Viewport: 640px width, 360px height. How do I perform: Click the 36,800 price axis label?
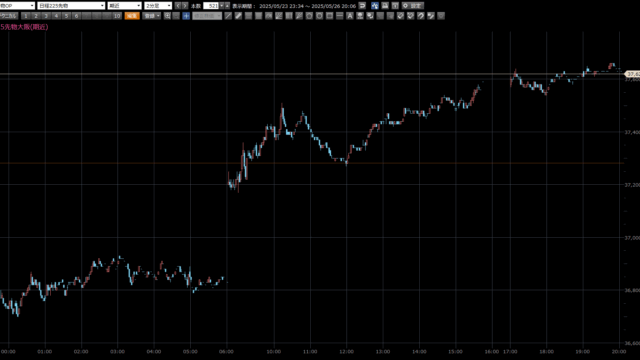coord(632,290)
